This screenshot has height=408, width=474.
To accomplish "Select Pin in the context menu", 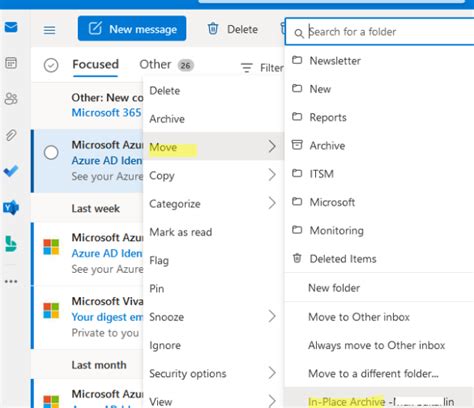I will [x=213, y=289].
